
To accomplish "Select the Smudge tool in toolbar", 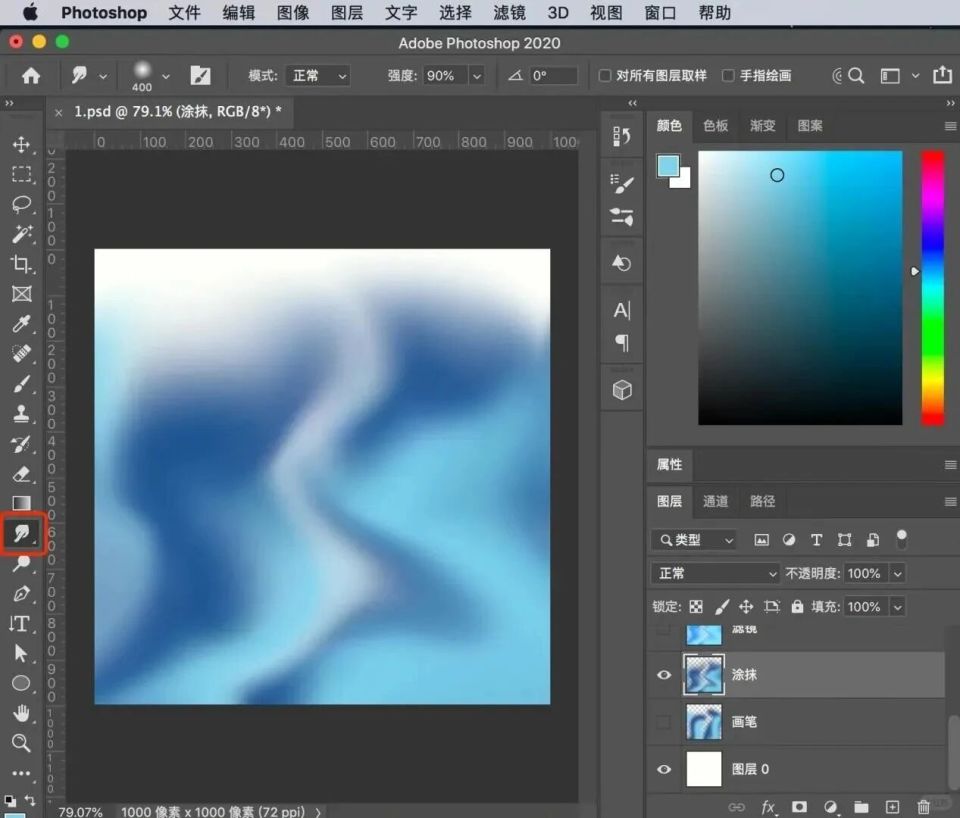I will (21, 534).
